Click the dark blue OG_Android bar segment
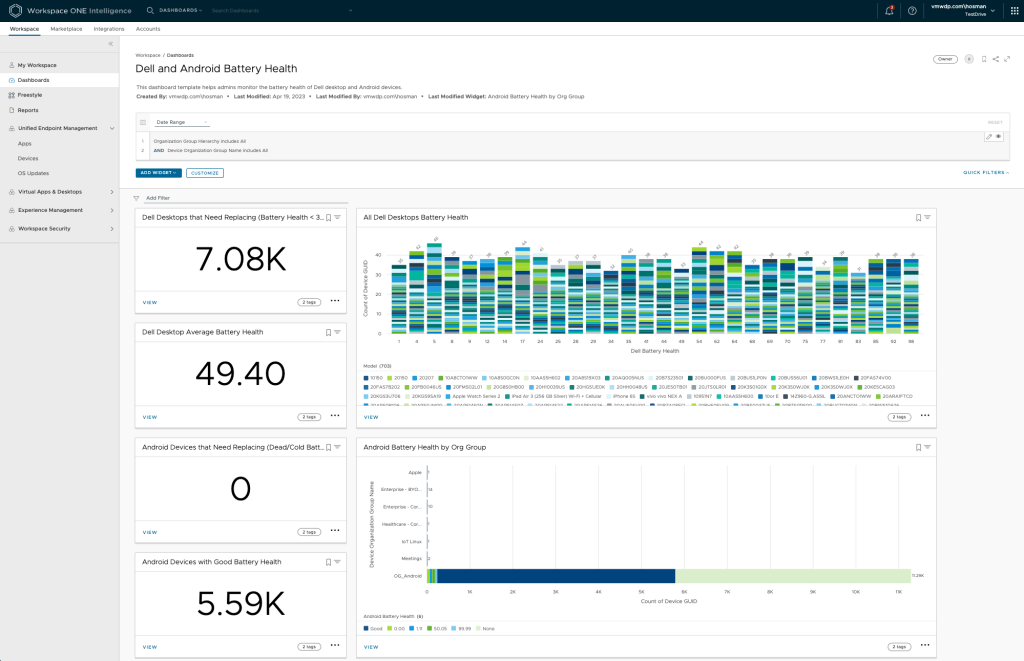This screenshot has width=1024, height=661. pyautogui.click(x=555, y=575)
